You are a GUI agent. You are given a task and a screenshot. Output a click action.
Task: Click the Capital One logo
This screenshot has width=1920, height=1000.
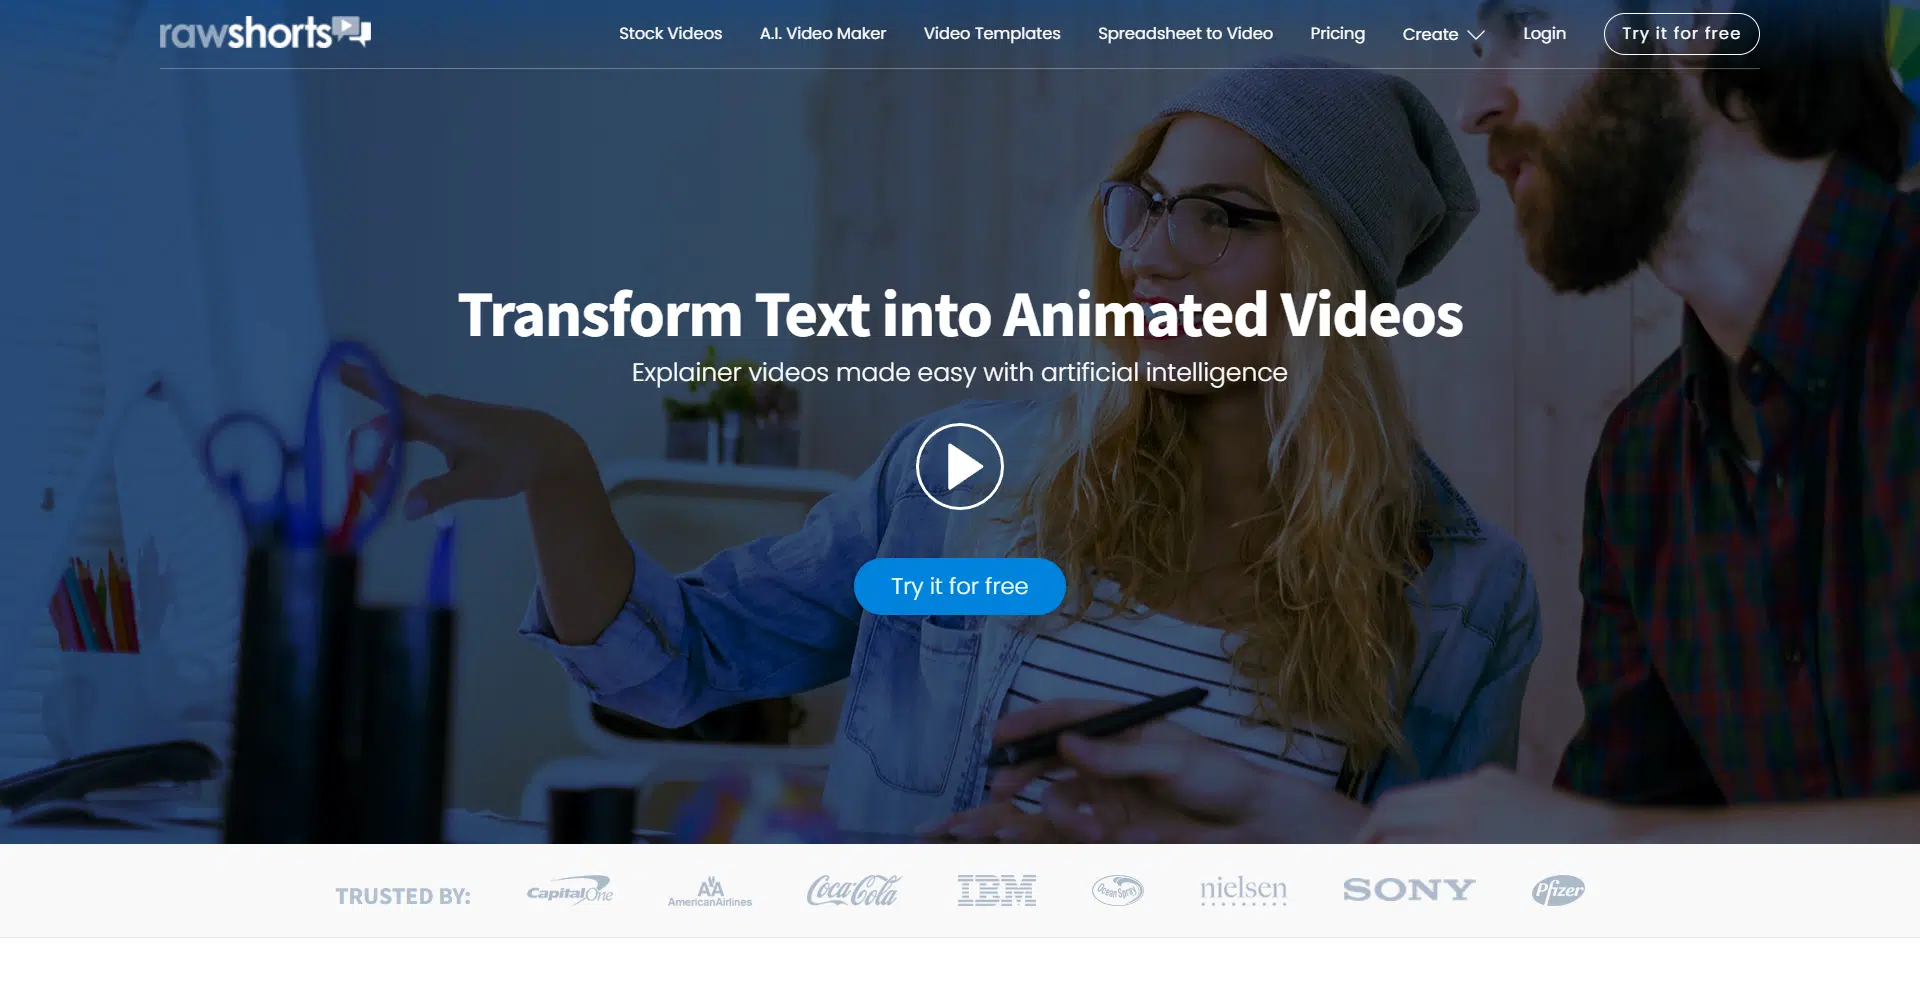click(570, 890)
